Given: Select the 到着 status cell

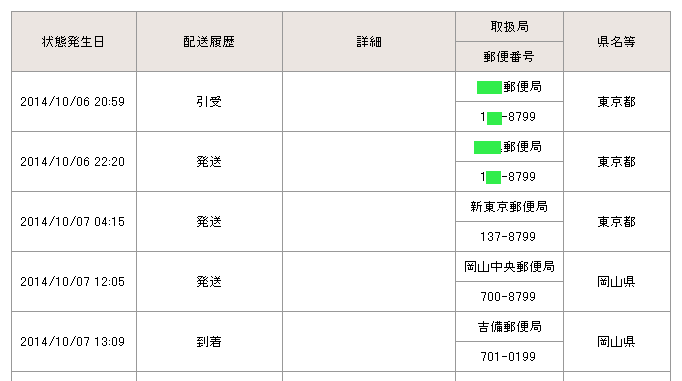Looking at the screenshot, I should 209,342.
